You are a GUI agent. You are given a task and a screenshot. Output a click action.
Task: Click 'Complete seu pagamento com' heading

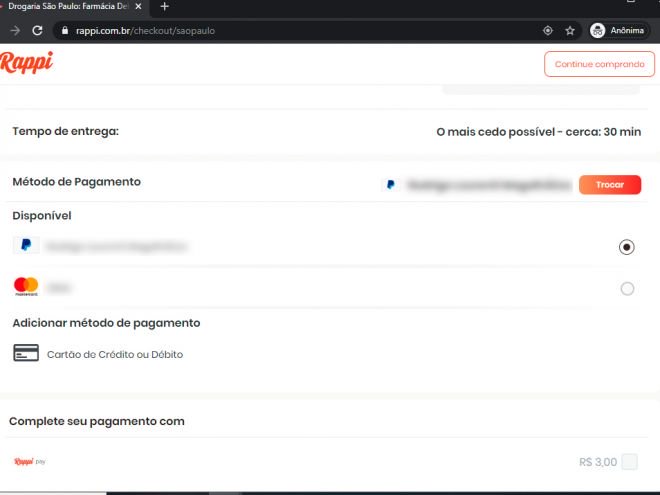click(97, 421)
